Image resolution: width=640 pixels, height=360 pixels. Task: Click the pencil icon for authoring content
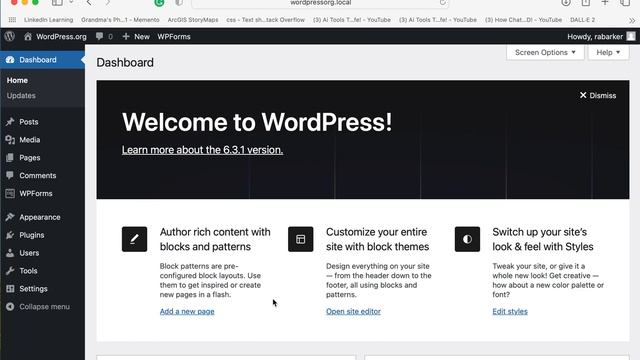click(134, 239)
